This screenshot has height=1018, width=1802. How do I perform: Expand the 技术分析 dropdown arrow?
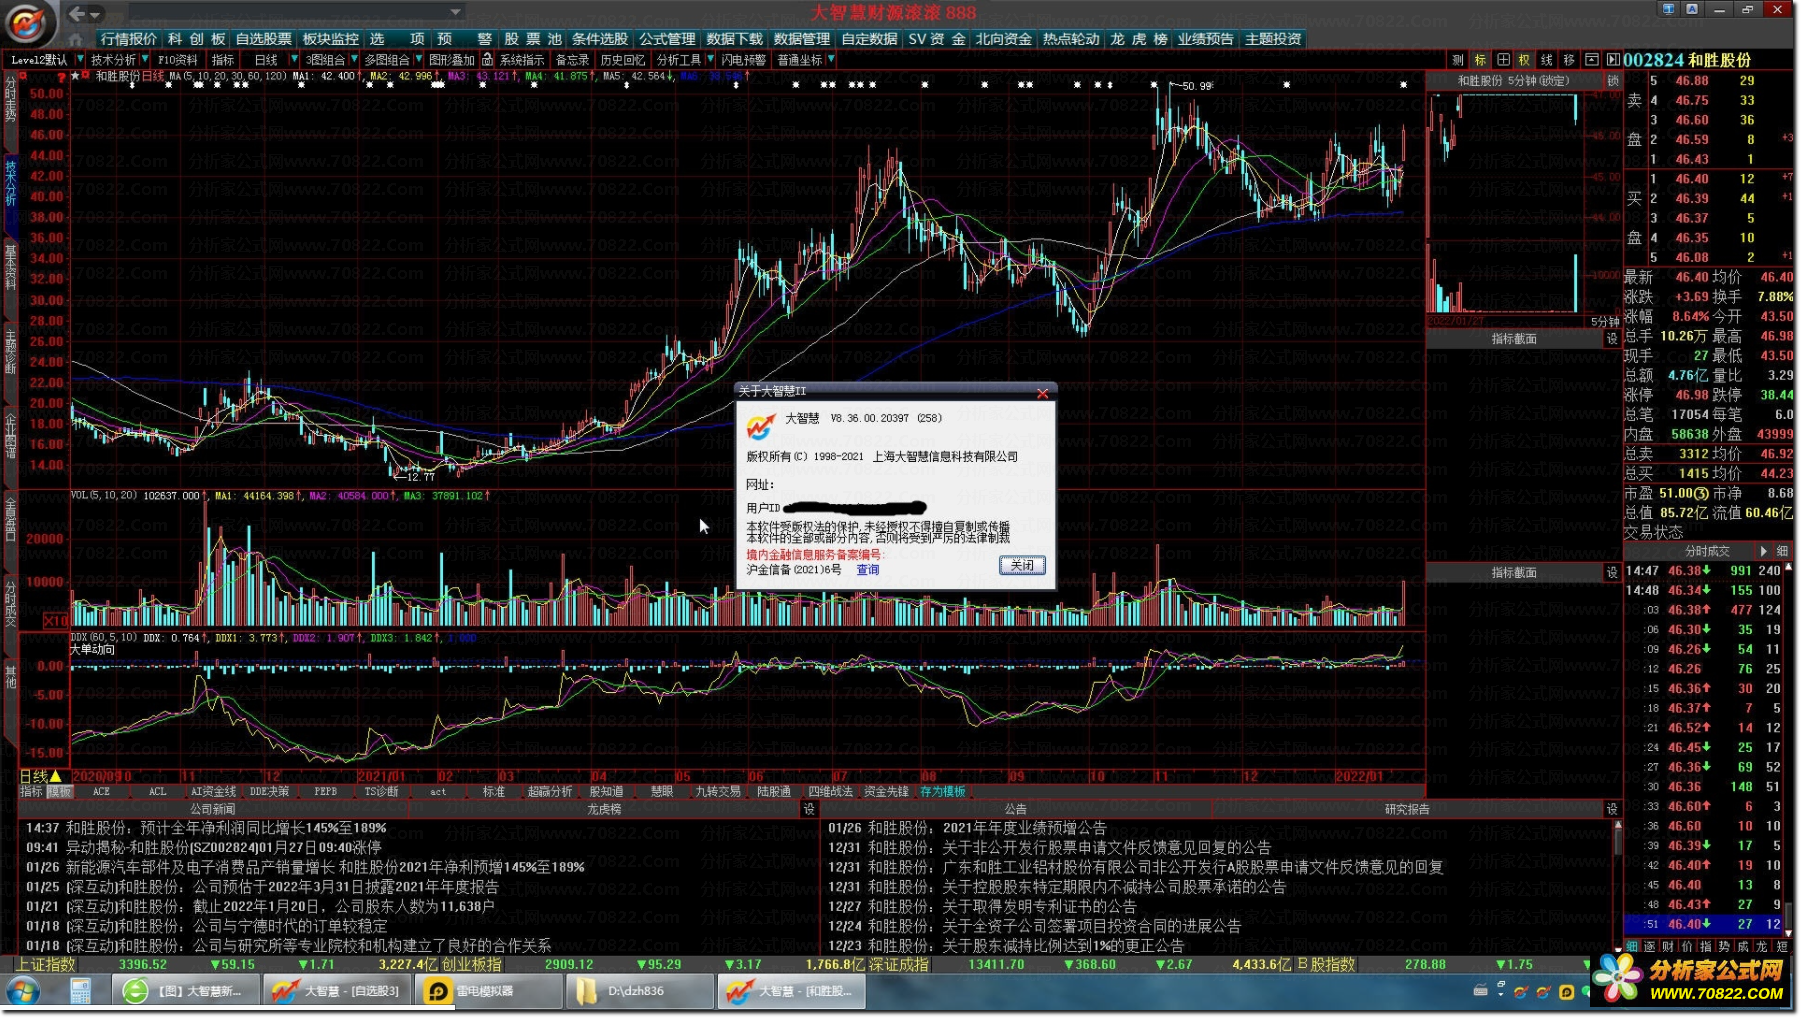pyautogui.click(x=146, y=60)
